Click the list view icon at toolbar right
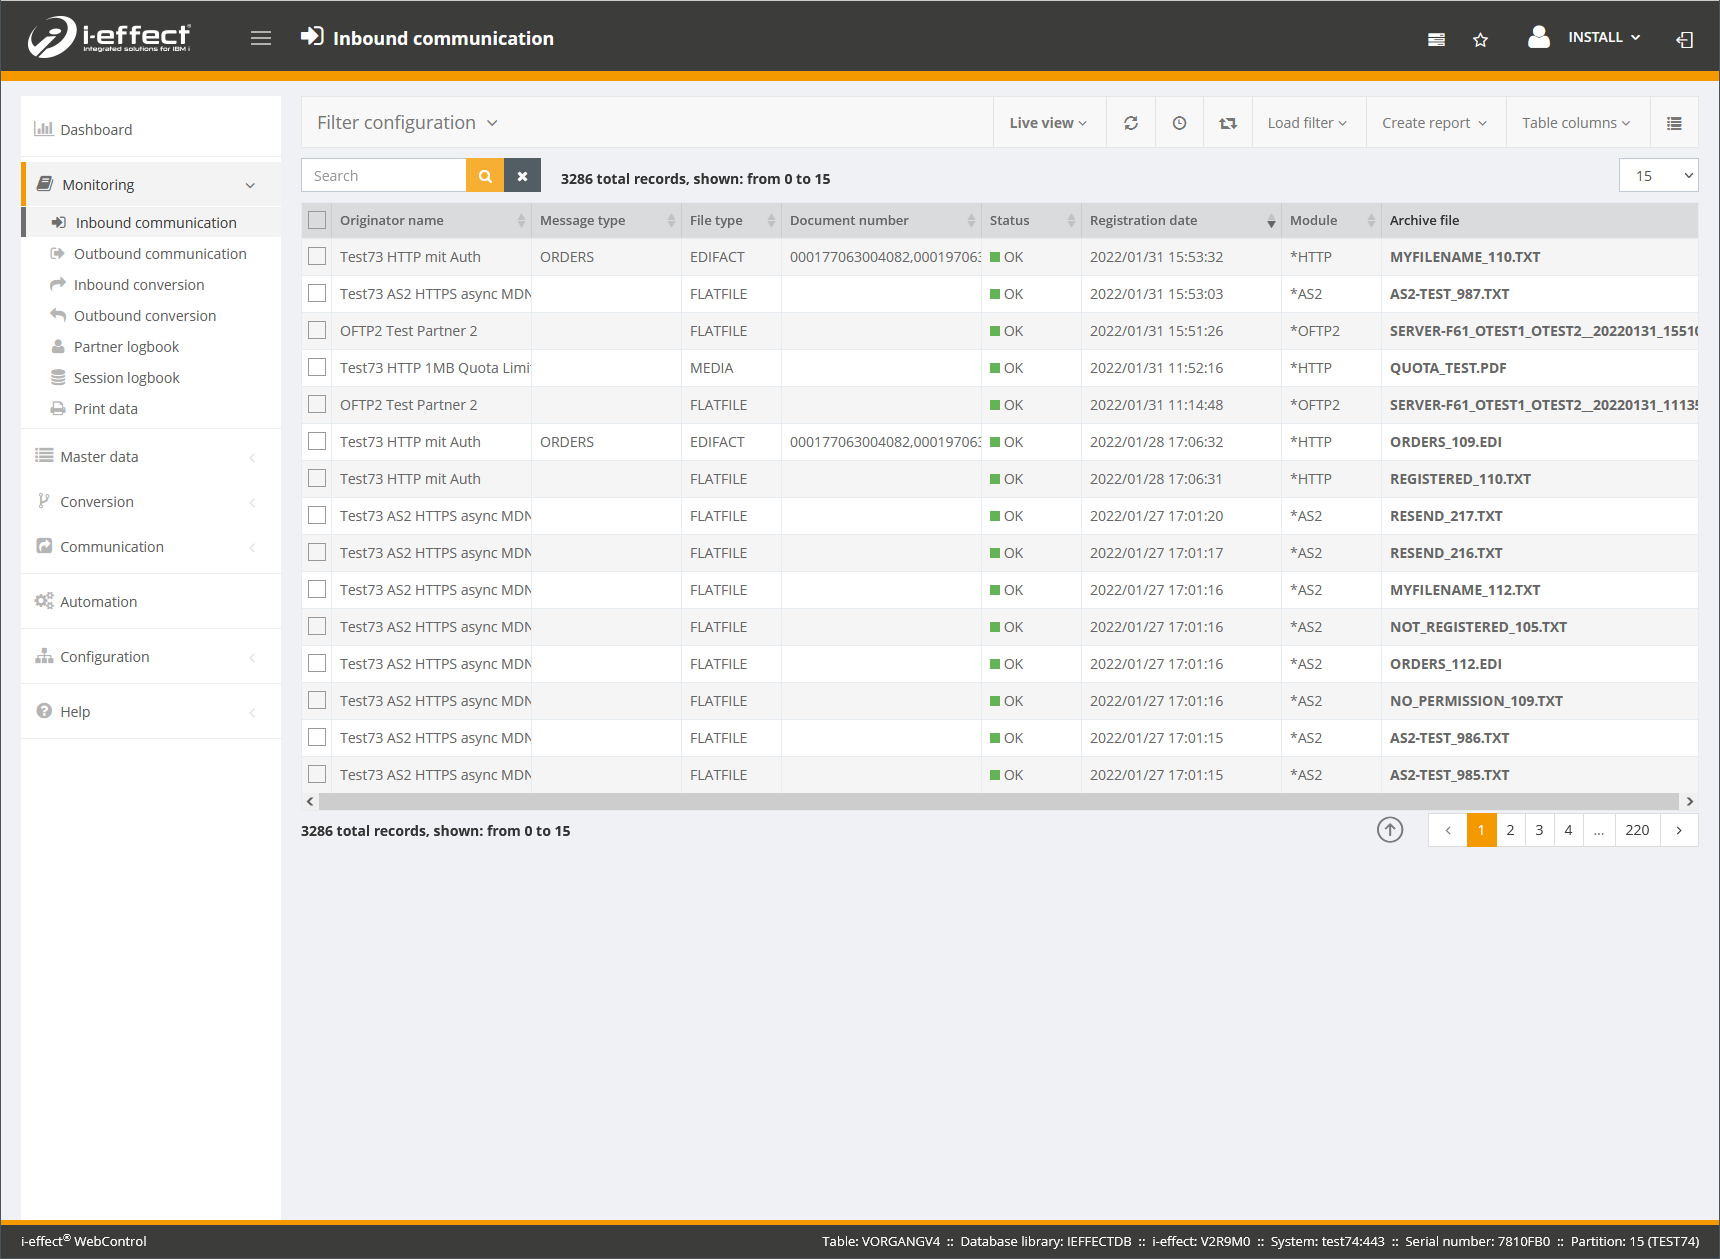This screenshot has width=1720, height=1259. tap(1673, 123)
